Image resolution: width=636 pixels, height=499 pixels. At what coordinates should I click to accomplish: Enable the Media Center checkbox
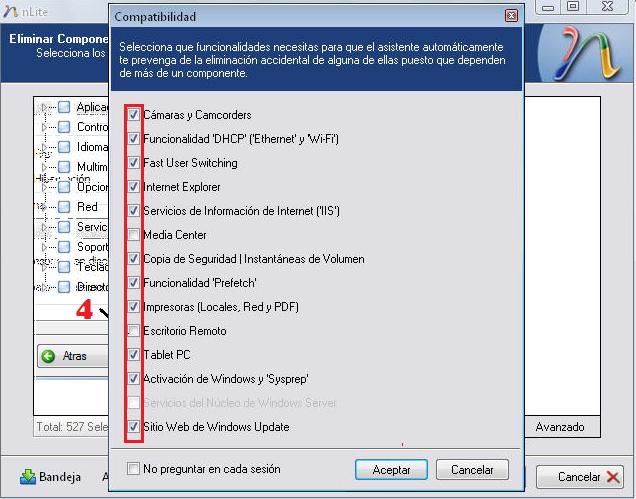pos(134,235)
